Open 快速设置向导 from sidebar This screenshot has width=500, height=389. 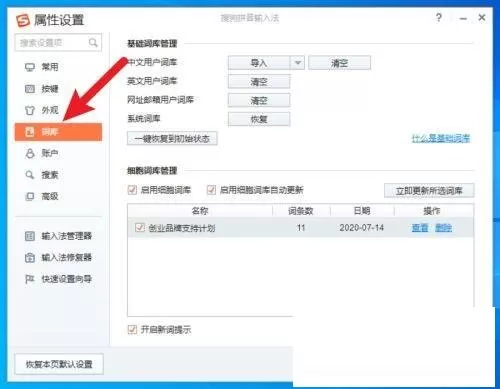[58, 279]
